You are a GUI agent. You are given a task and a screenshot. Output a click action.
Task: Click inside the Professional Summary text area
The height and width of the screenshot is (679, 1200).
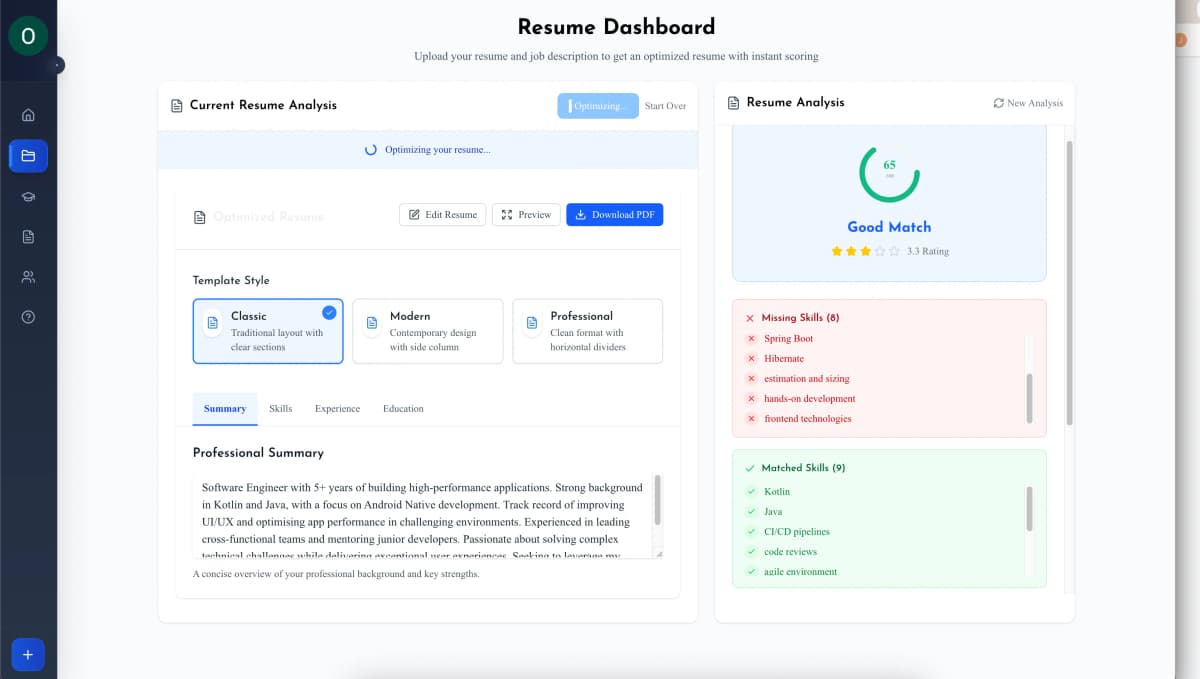(420, 515)
